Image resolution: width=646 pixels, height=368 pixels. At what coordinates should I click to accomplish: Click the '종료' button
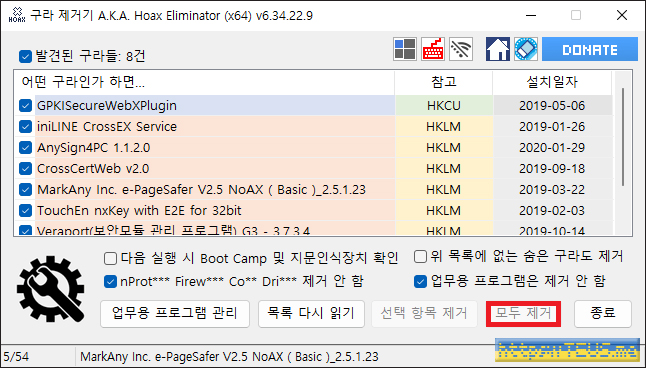(603, 314)
